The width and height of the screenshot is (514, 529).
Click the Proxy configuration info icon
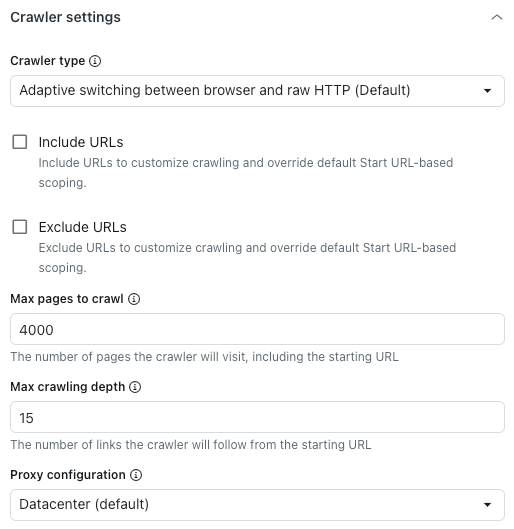pyautogui.click(x=136, y=475)
